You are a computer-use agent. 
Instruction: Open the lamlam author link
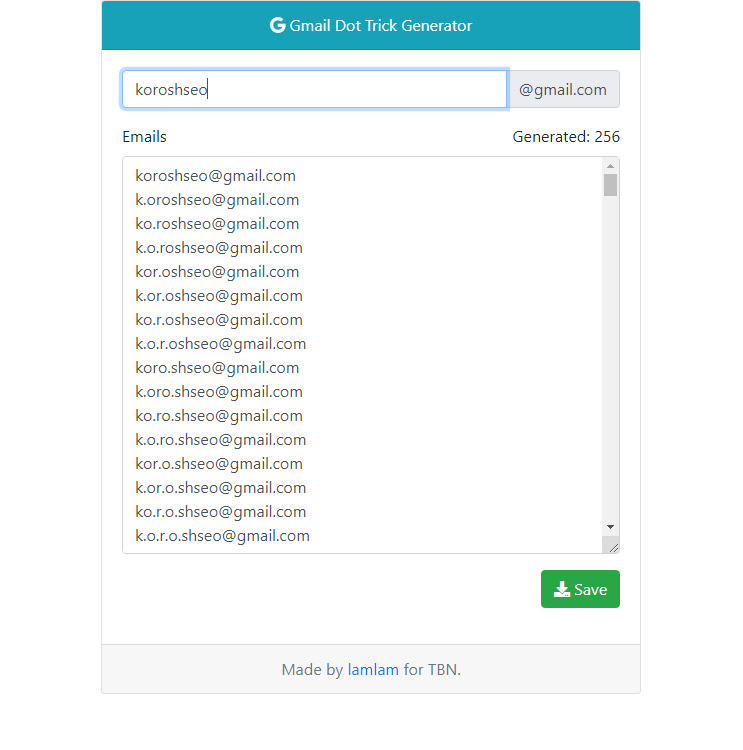coord(373,670)
